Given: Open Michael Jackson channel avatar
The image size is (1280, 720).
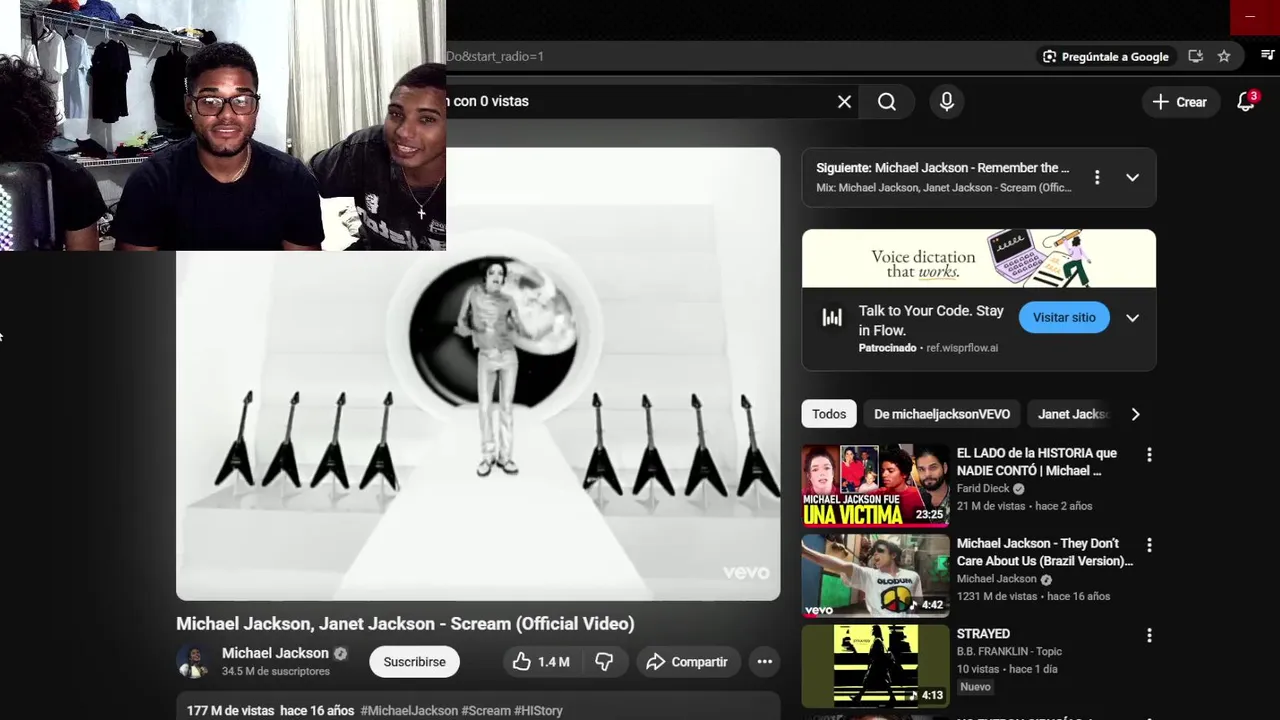Looking at the screenshot, I should click(x=193, y=661).
